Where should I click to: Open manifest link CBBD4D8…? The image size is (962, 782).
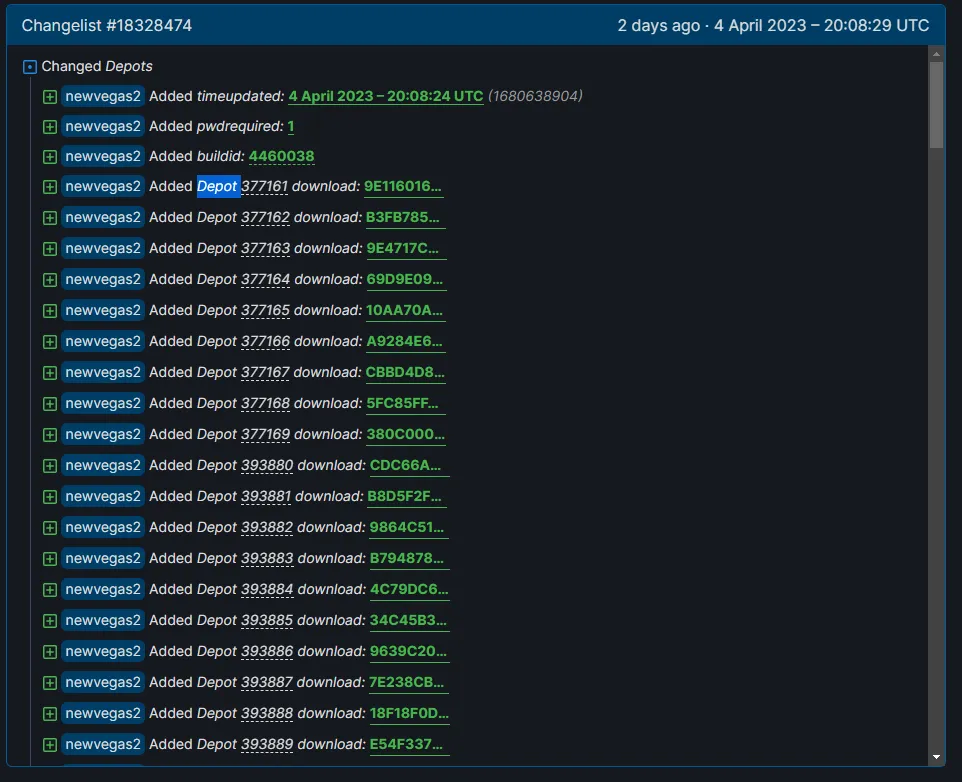tap(405, 372)
